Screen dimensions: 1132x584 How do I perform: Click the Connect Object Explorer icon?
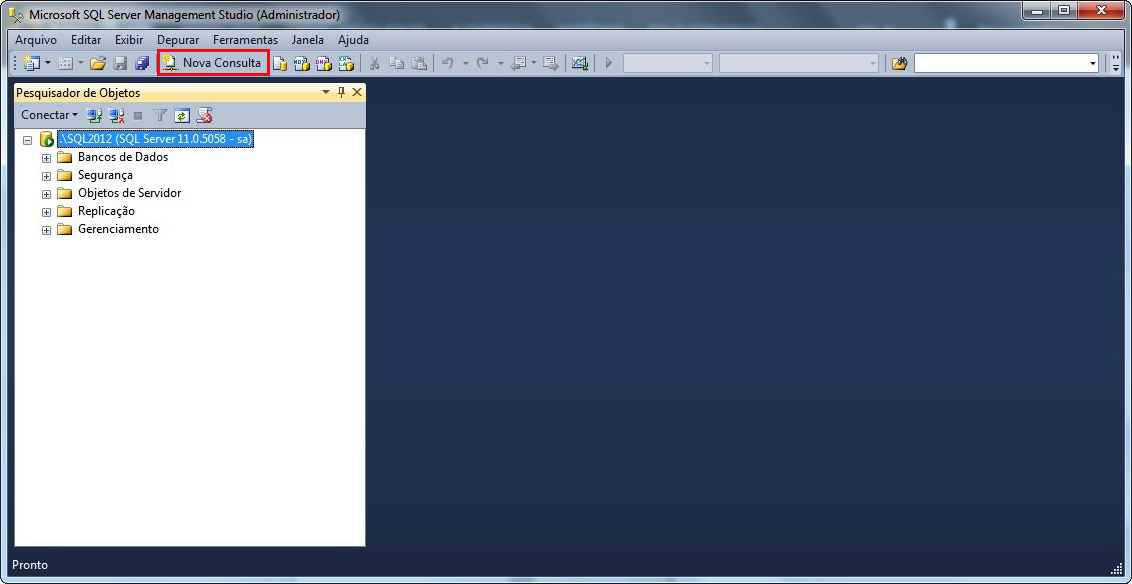pos(94,115)
